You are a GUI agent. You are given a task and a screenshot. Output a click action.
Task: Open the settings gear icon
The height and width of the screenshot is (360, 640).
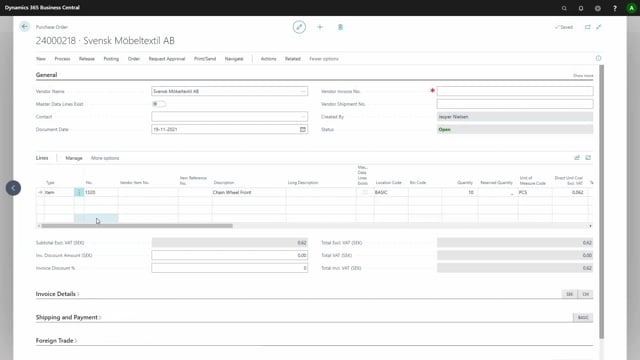(x=598, y=8)
